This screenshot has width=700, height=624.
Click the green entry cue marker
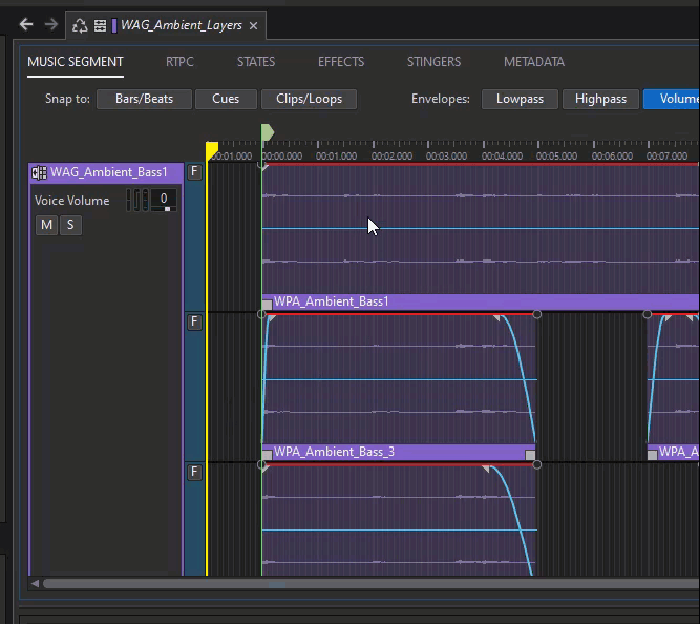pos(267,133)
